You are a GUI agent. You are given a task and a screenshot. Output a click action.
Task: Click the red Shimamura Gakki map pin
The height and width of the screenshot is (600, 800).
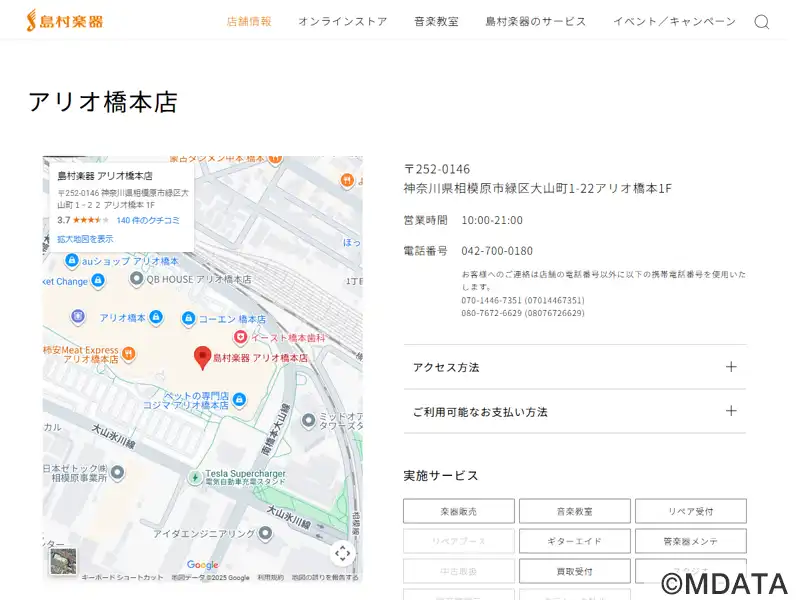pos(202,357)
